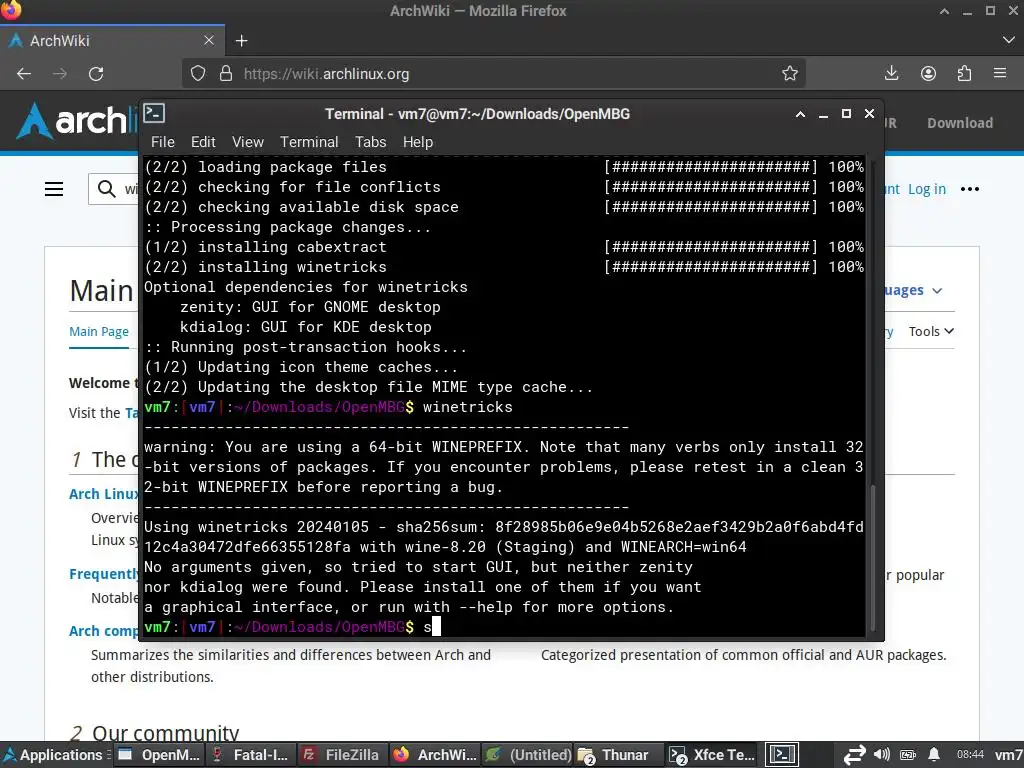Viewport: 1024px width, 768px height.
Task: Roll up the terminal window
Action: point(800,114)
